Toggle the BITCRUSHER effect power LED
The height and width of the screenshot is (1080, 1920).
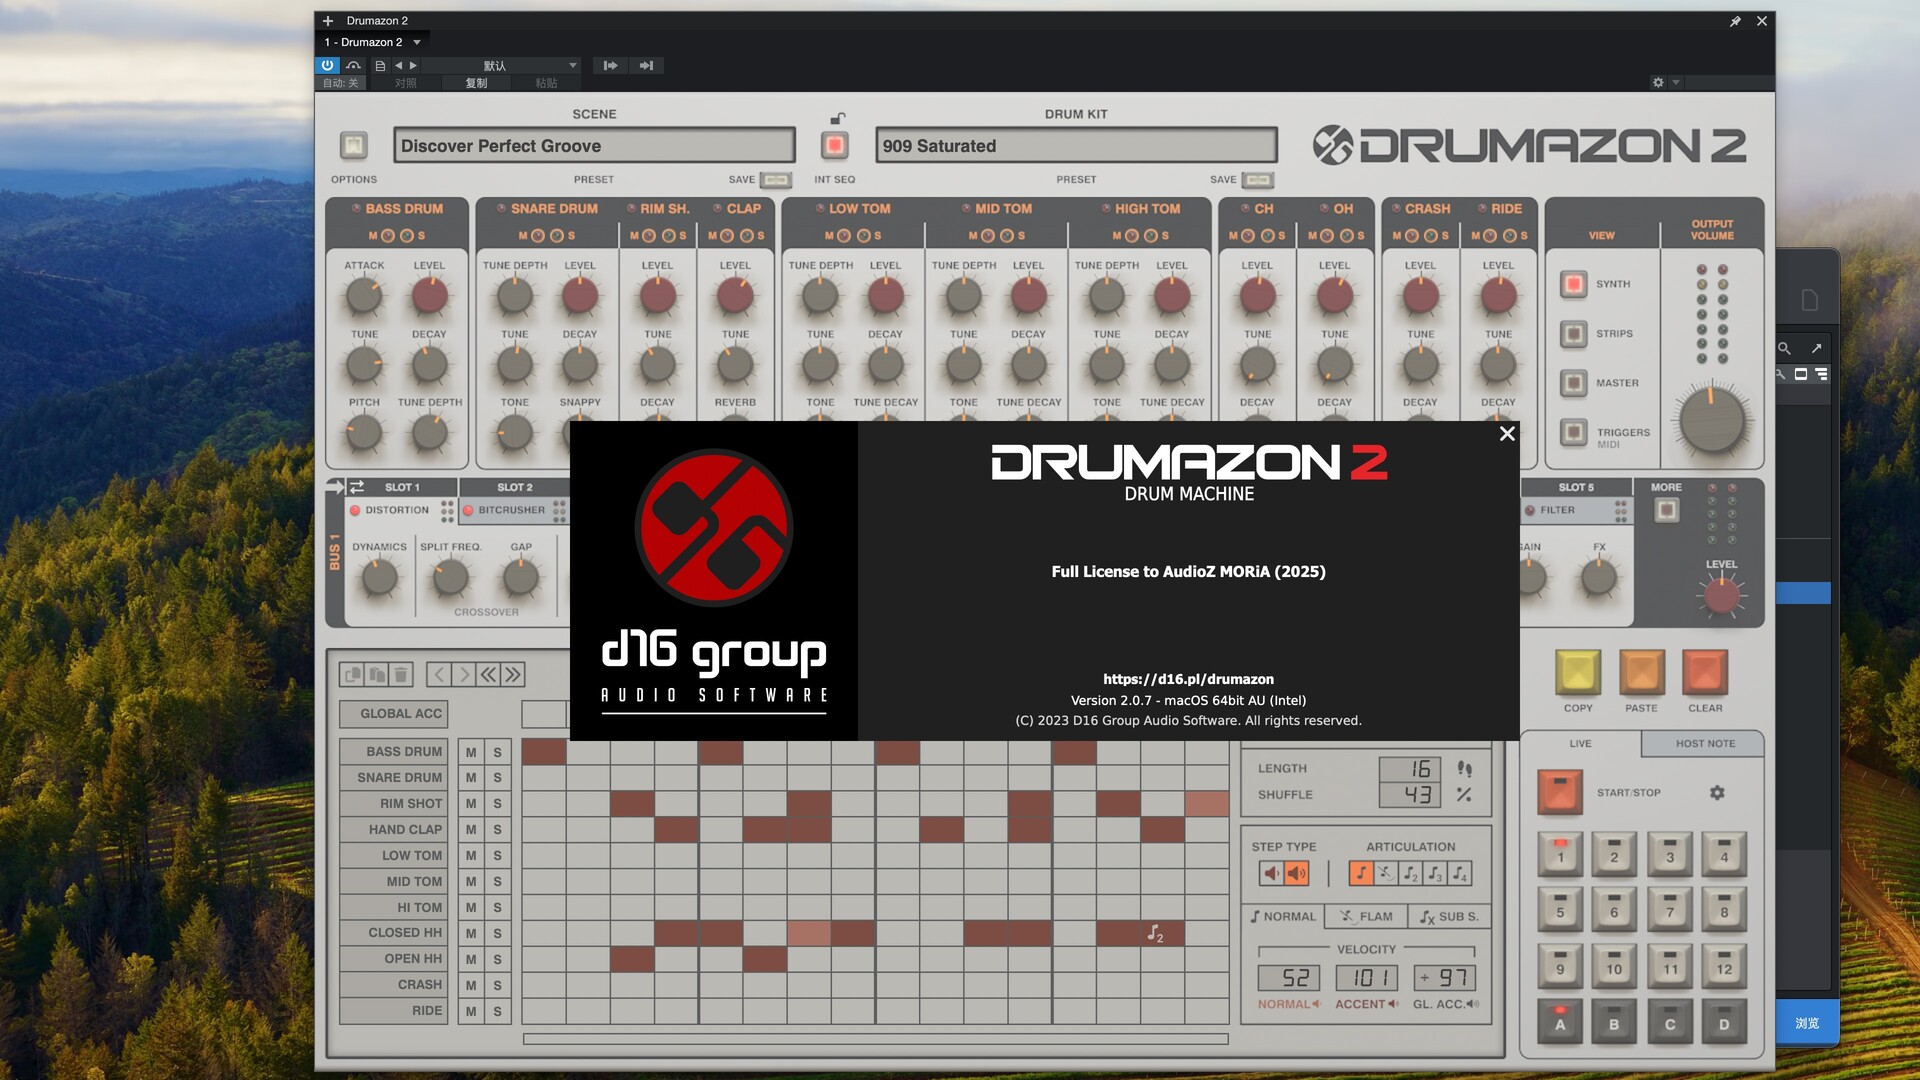point(468,510)
